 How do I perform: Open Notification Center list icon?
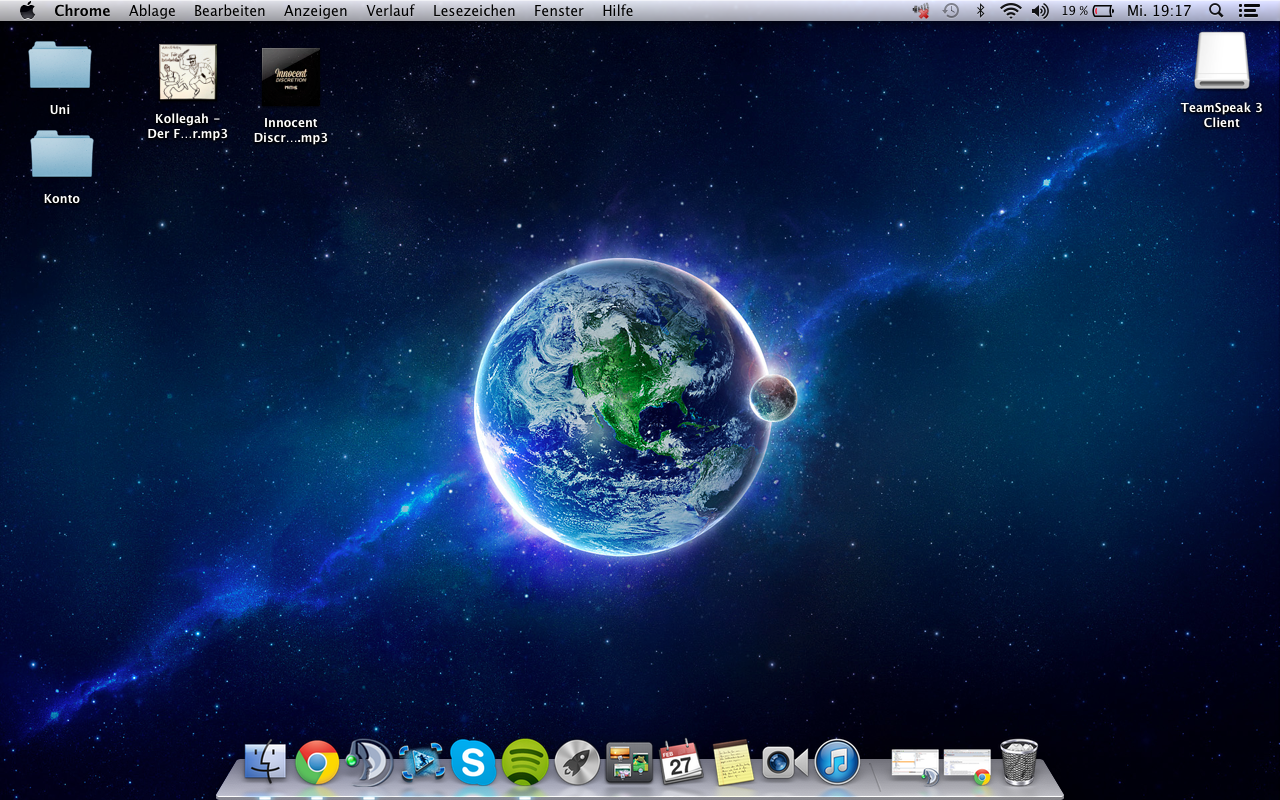(1248, 11)
